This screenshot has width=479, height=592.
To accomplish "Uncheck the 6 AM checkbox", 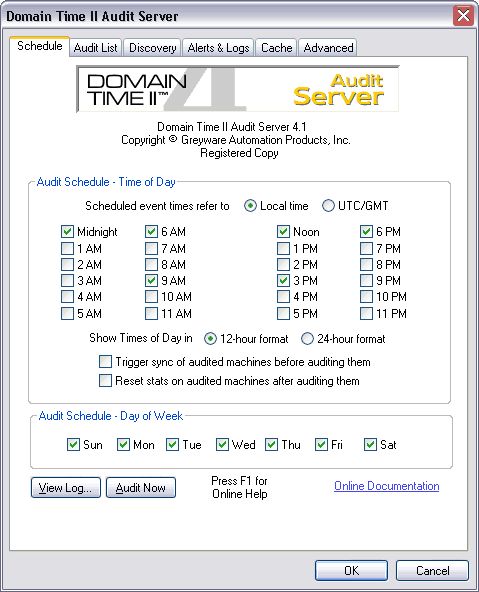I will (x=151, y=231).
